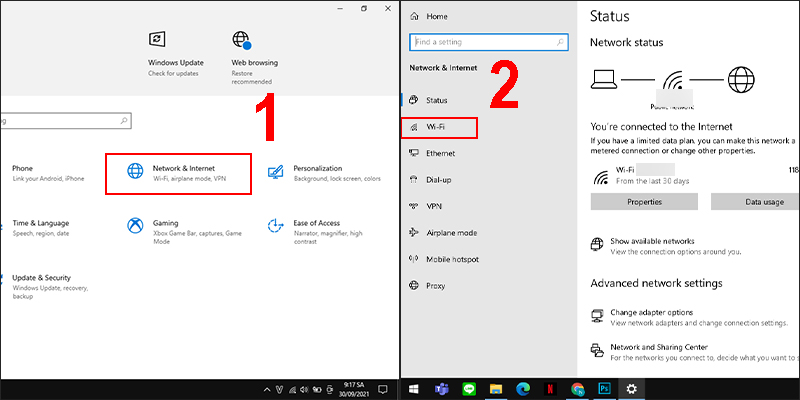Expand hidden system tray icons chevron
This screenshot has height=400, width=800.
pyautogui.click(x=267, y=388)
